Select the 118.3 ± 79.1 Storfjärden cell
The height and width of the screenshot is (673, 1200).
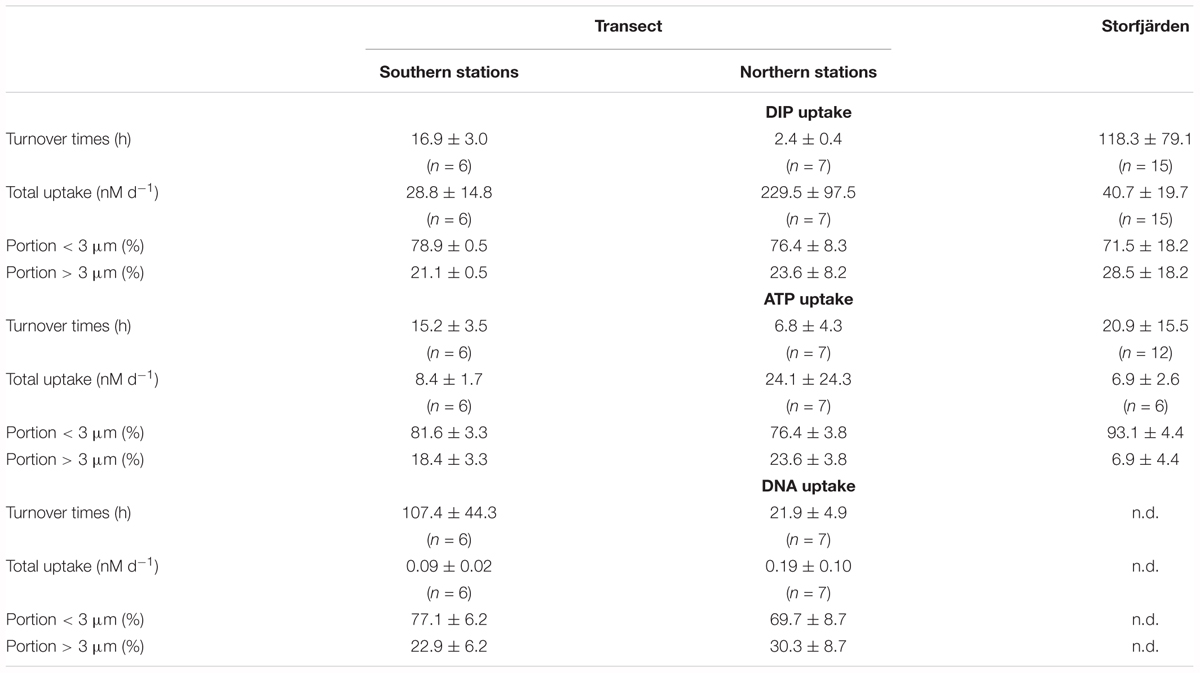[x=1145, y=139]
